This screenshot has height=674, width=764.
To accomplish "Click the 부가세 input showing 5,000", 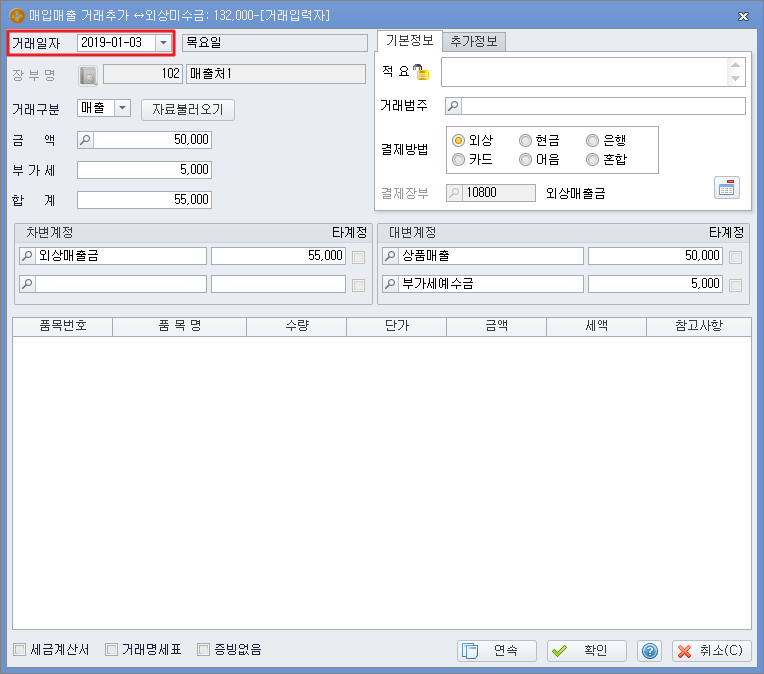I will point(144,170).
